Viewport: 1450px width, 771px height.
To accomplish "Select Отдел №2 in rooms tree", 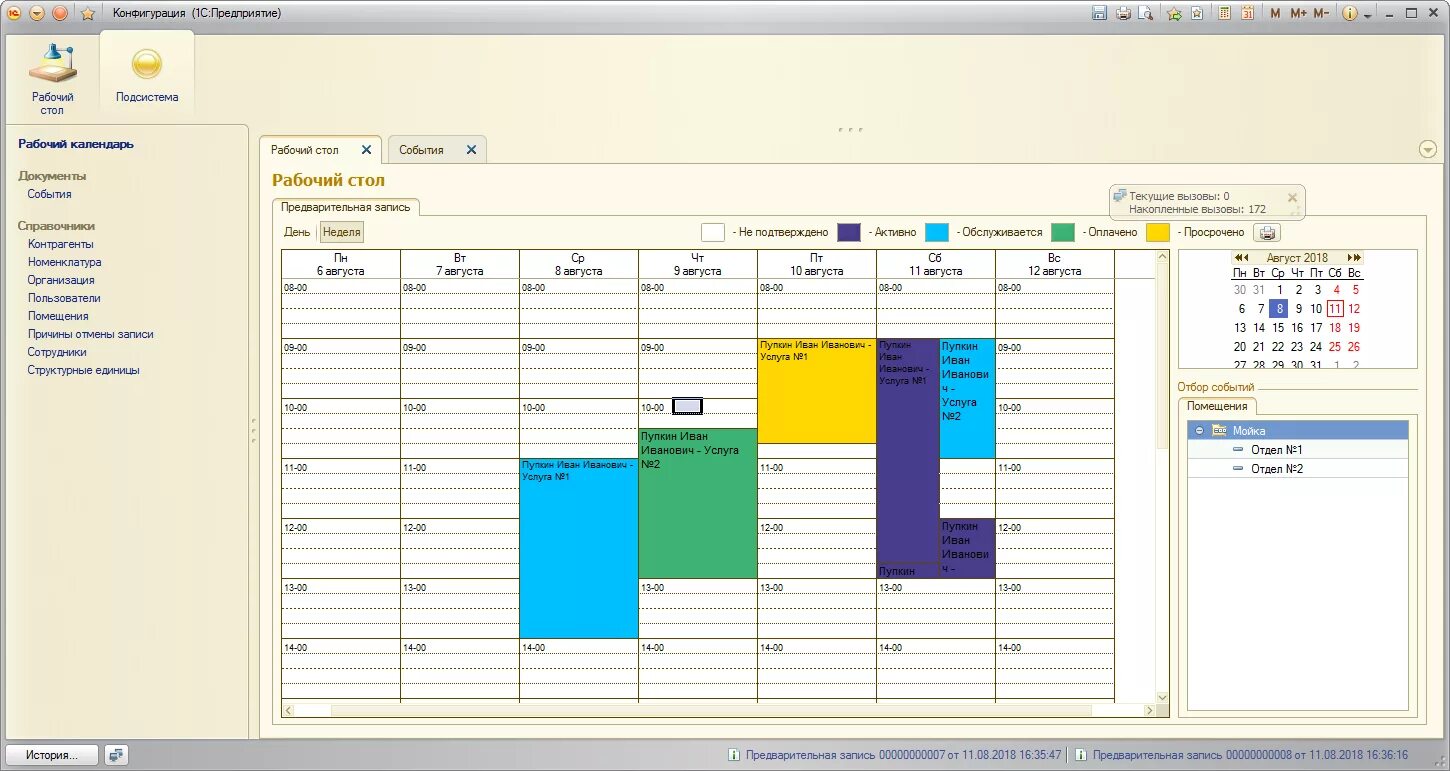I will pyautogui.click(x=1276, y=468).
